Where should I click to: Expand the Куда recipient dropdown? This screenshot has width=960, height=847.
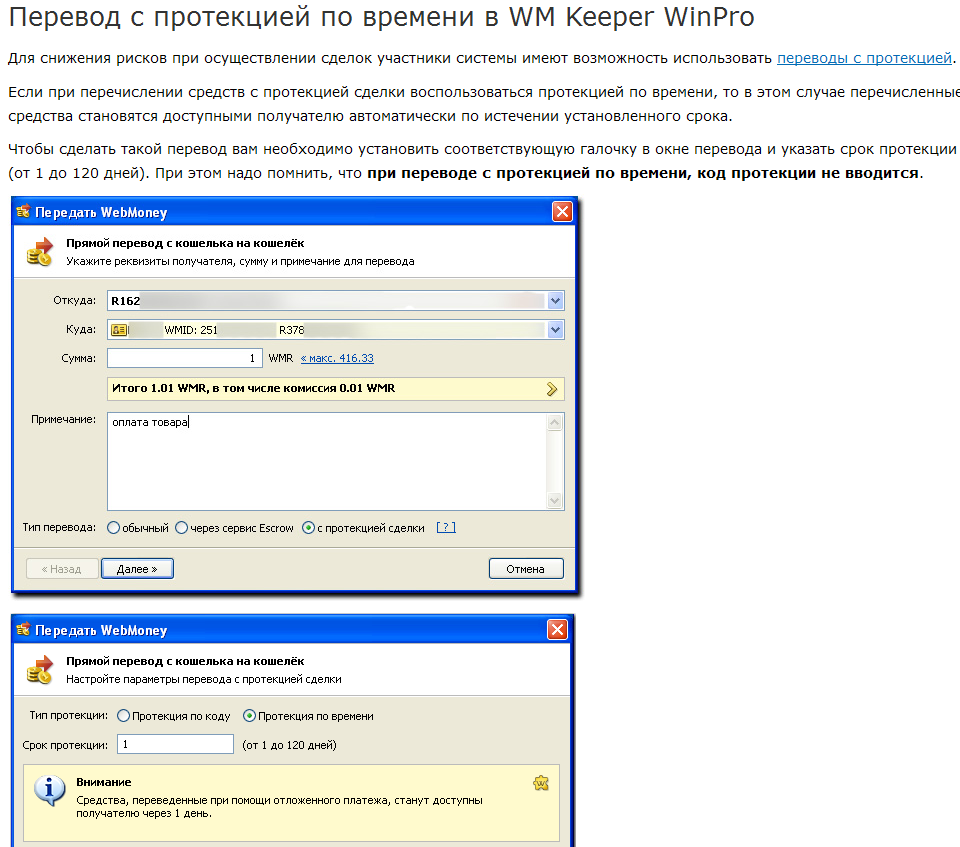pos(556,329)
